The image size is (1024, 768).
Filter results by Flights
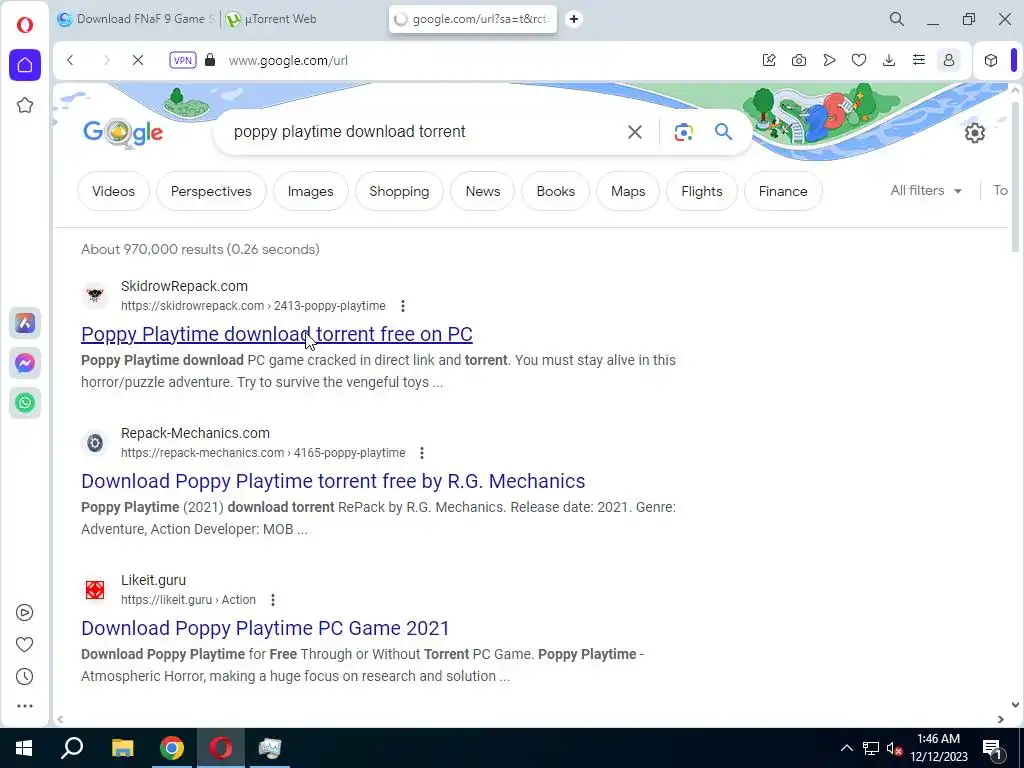click(701, 191)
